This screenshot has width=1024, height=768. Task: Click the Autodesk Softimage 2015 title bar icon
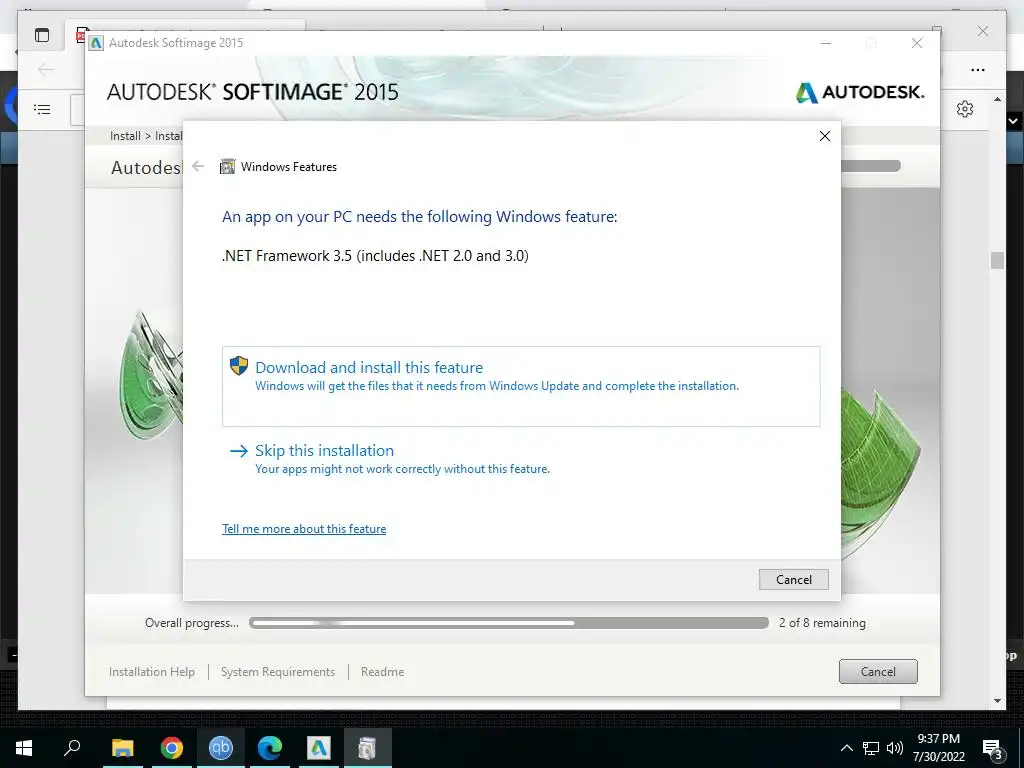click(97, 43)
